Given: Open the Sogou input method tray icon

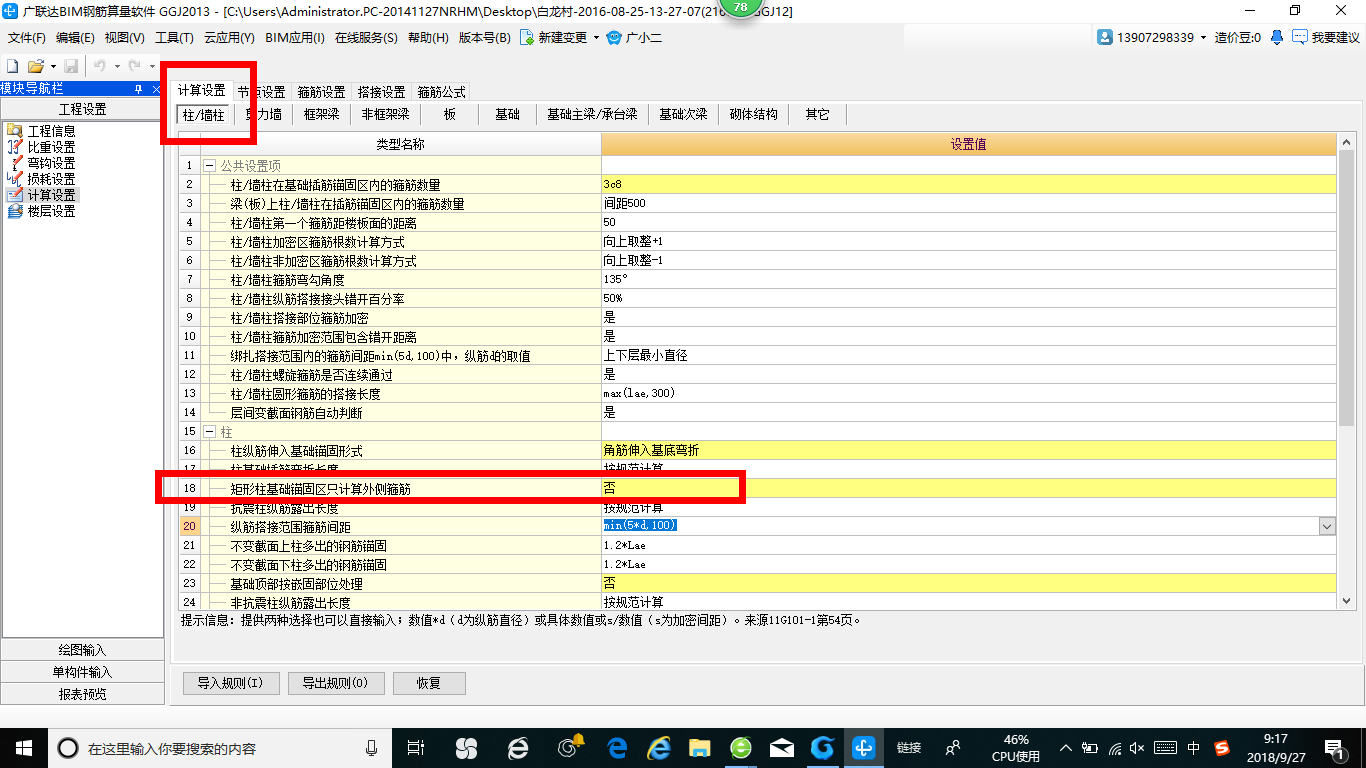Looking at the screenshot, I should [x=1222, y=747].
